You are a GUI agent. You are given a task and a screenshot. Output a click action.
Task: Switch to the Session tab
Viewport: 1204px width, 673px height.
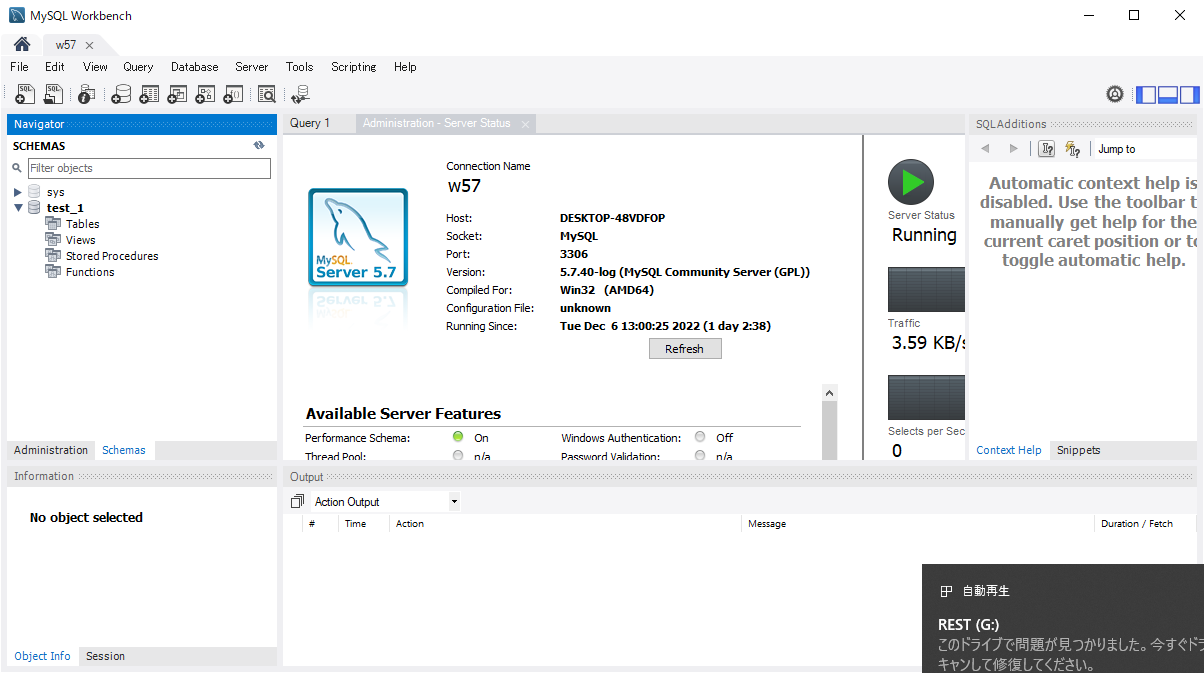pyautogui.click(x=105, y=656)
